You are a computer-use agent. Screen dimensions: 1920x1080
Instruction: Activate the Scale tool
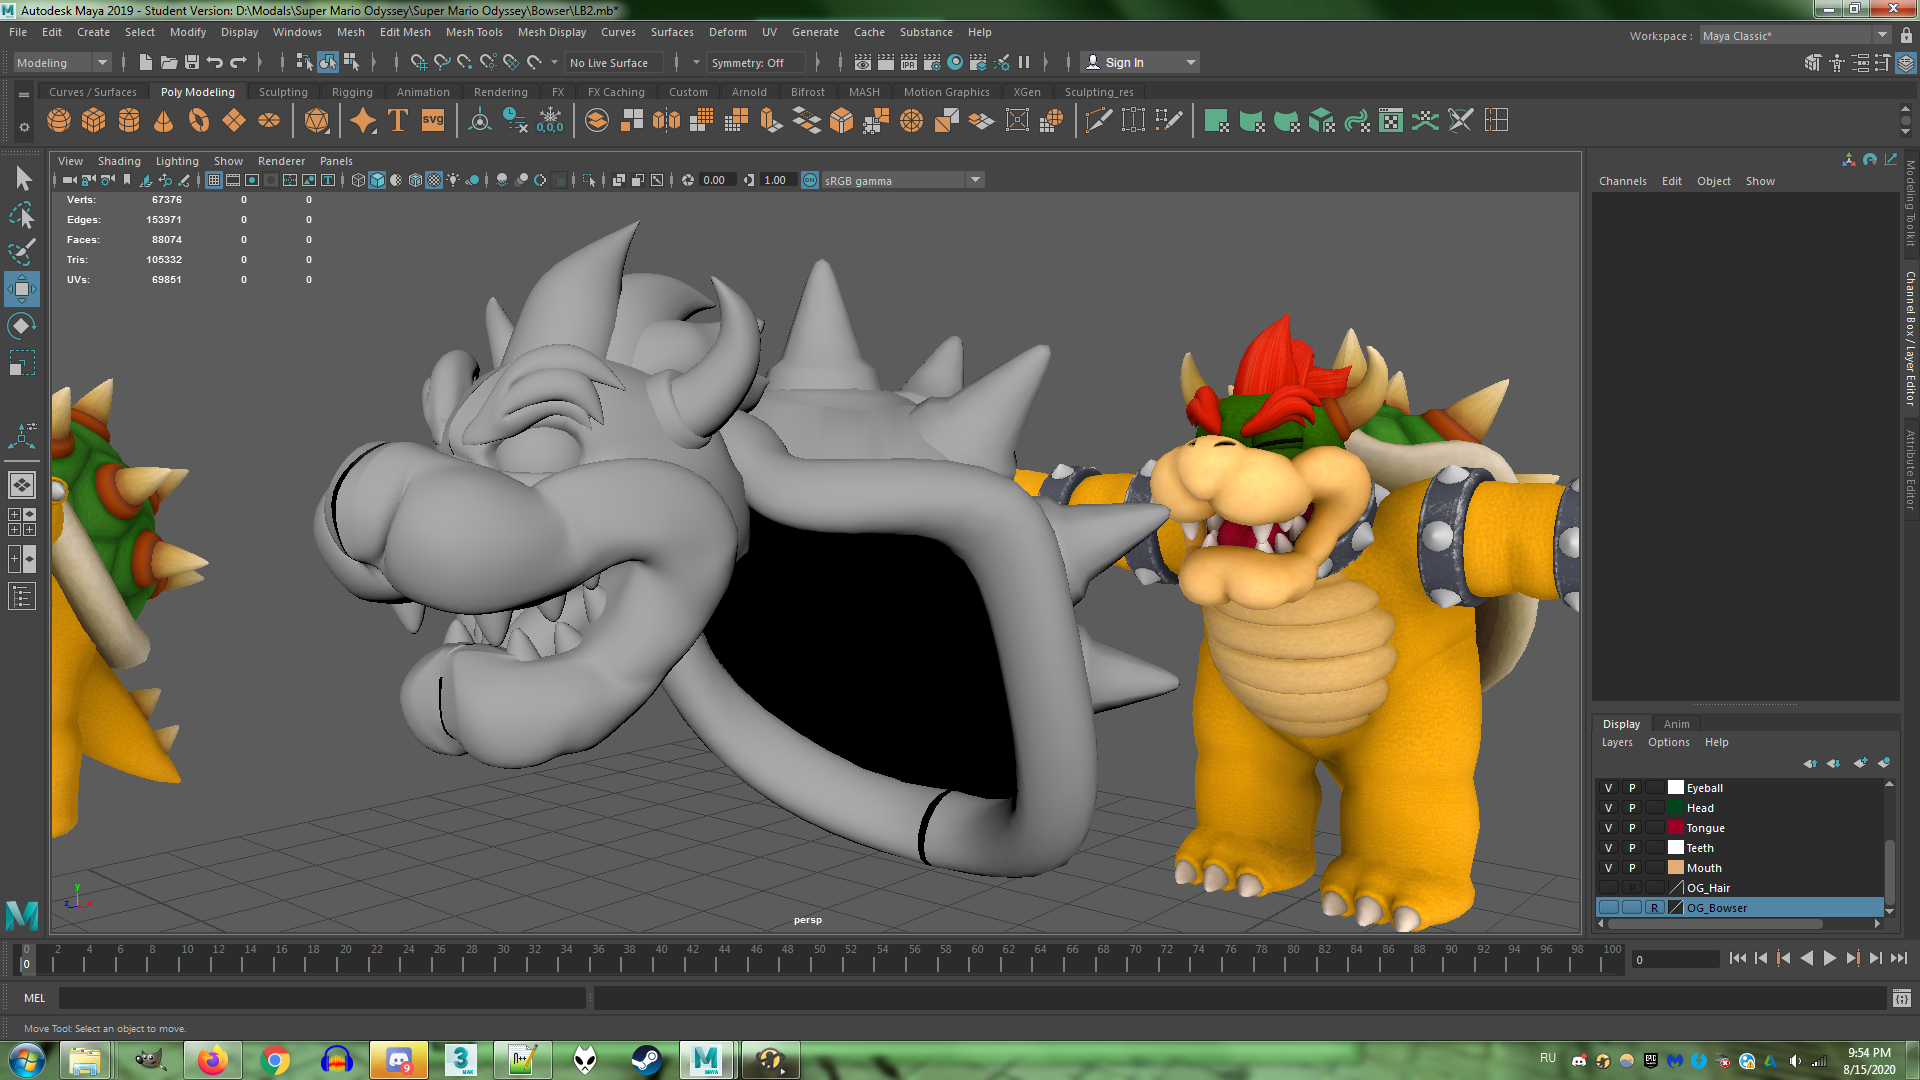click(22, 362)
